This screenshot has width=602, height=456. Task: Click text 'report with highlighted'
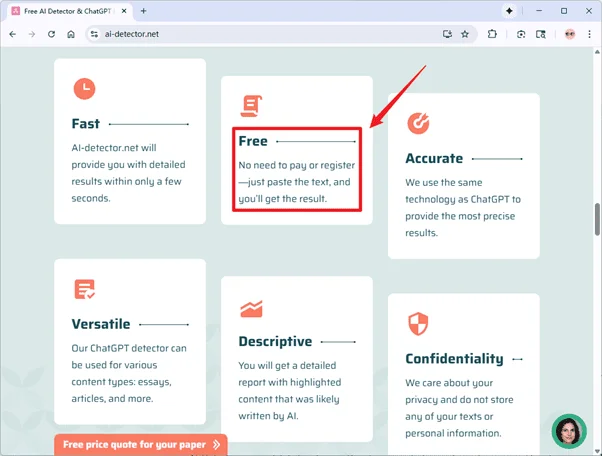click(x=290, y=382)
